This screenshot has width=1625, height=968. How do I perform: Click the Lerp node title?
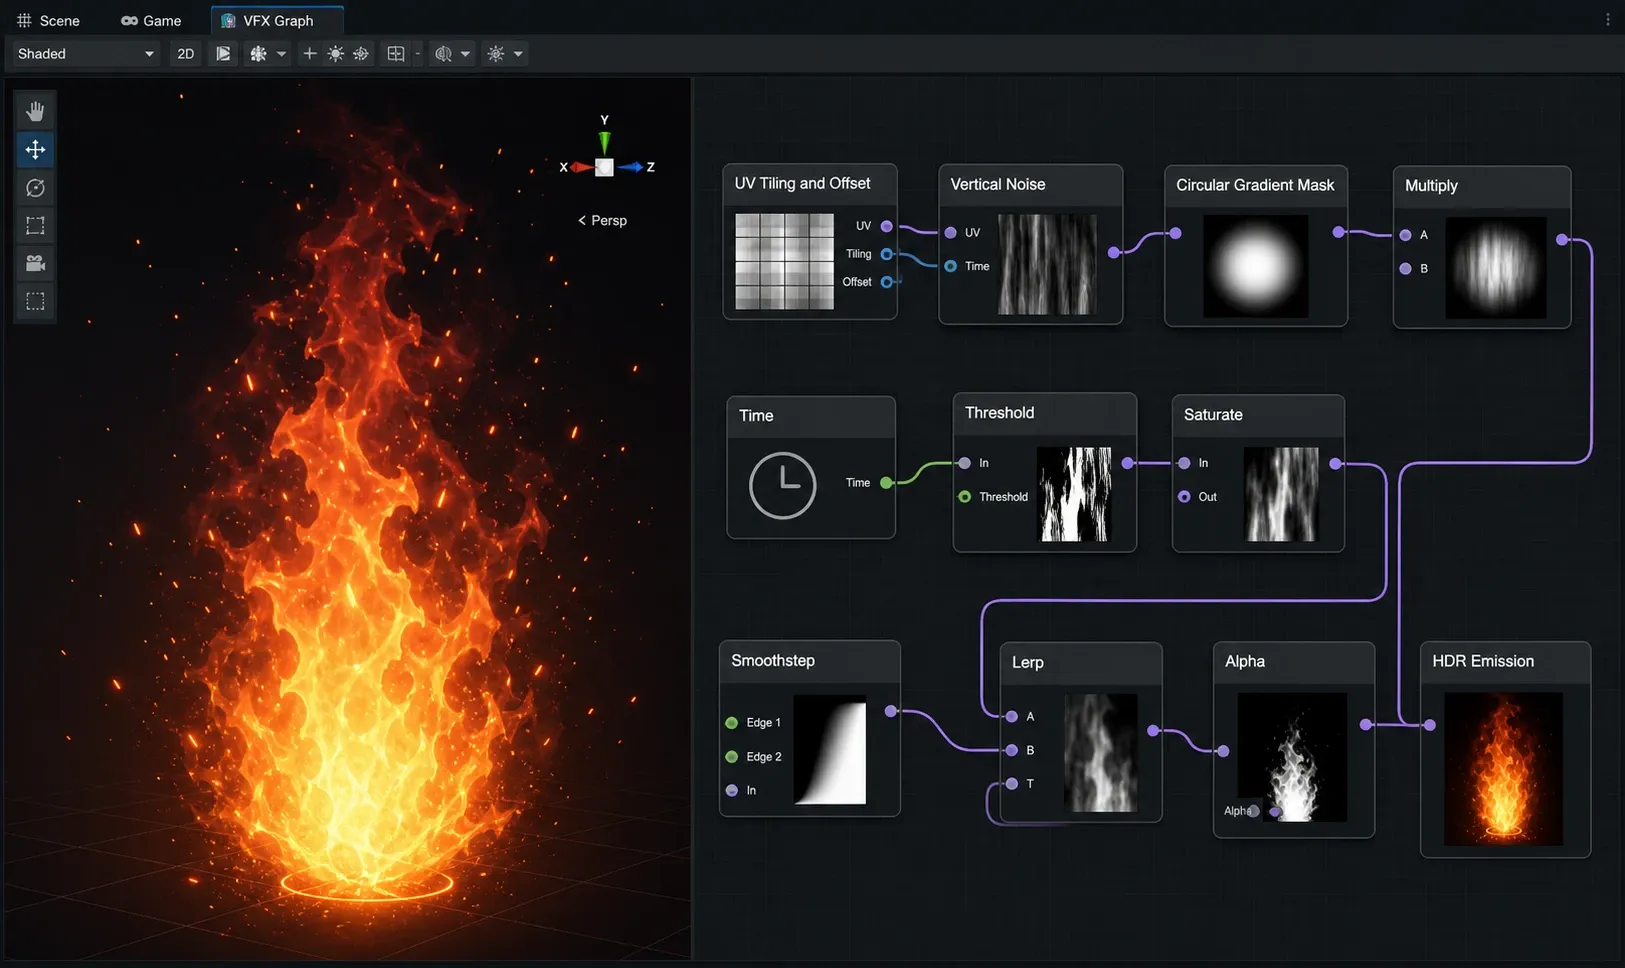[1027, 663]
